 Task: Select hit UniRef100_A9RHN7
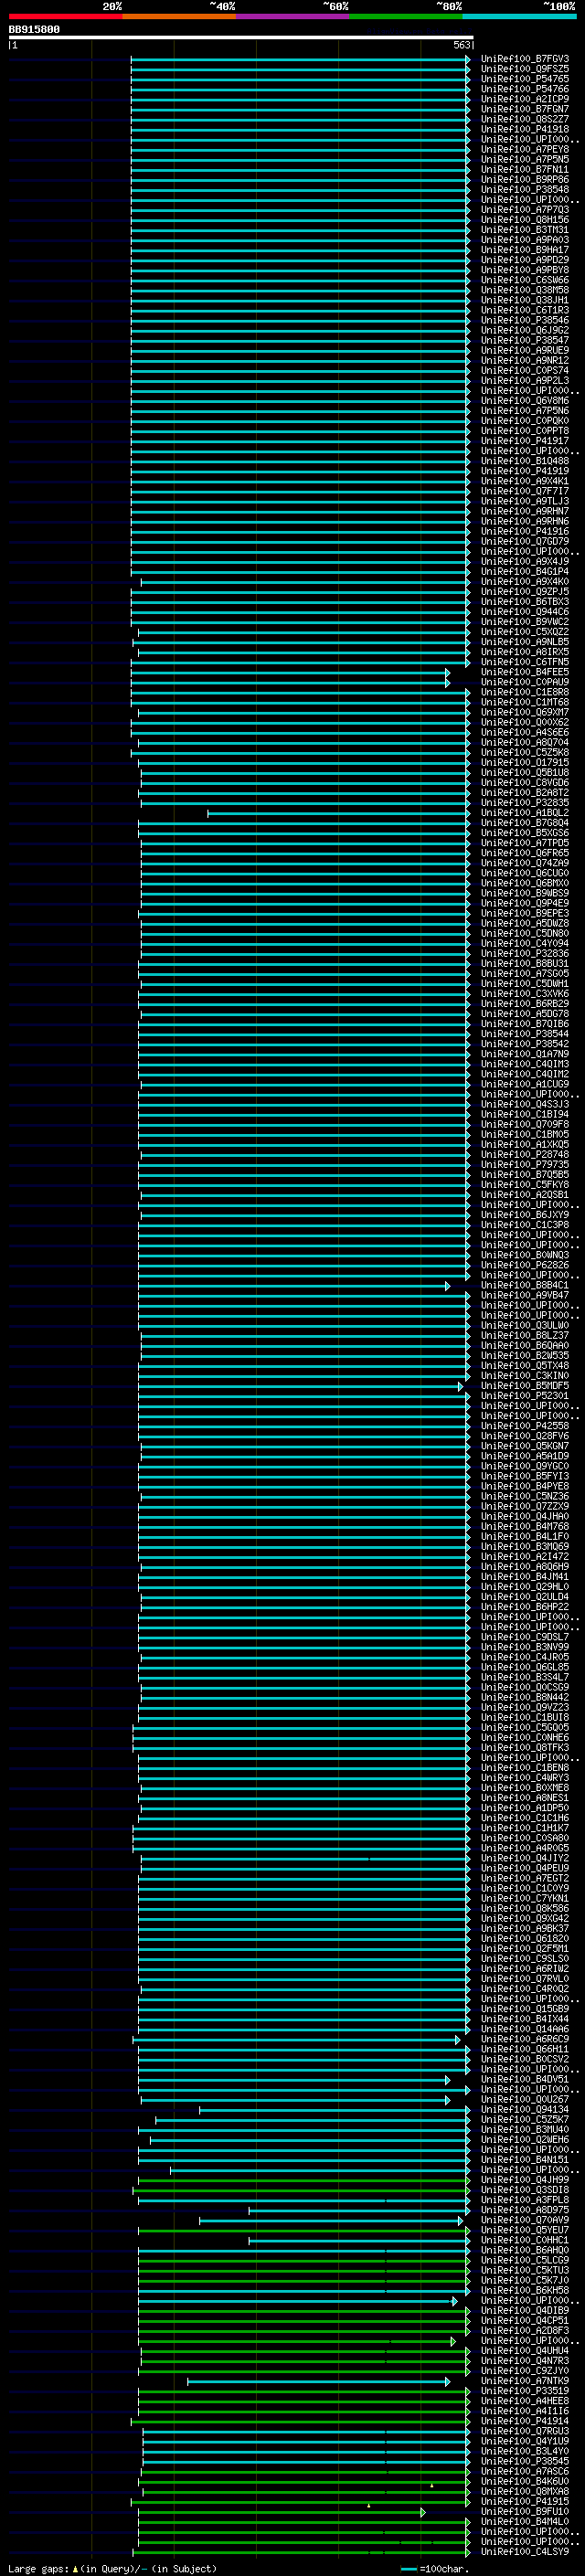[524, 511]
